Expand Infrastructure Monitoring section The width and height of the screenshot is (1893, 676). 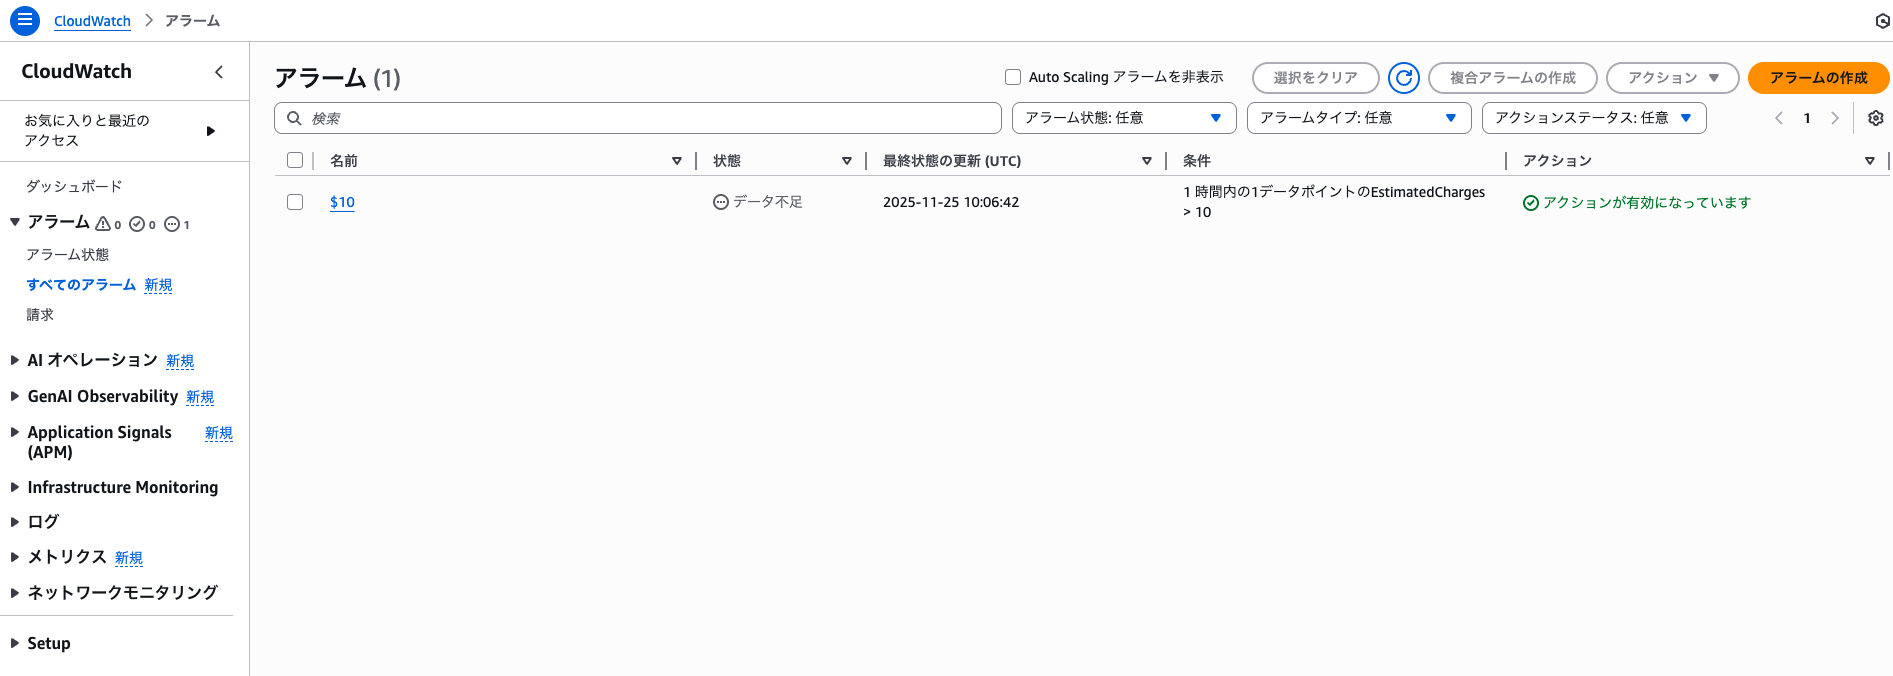(15, 487)
